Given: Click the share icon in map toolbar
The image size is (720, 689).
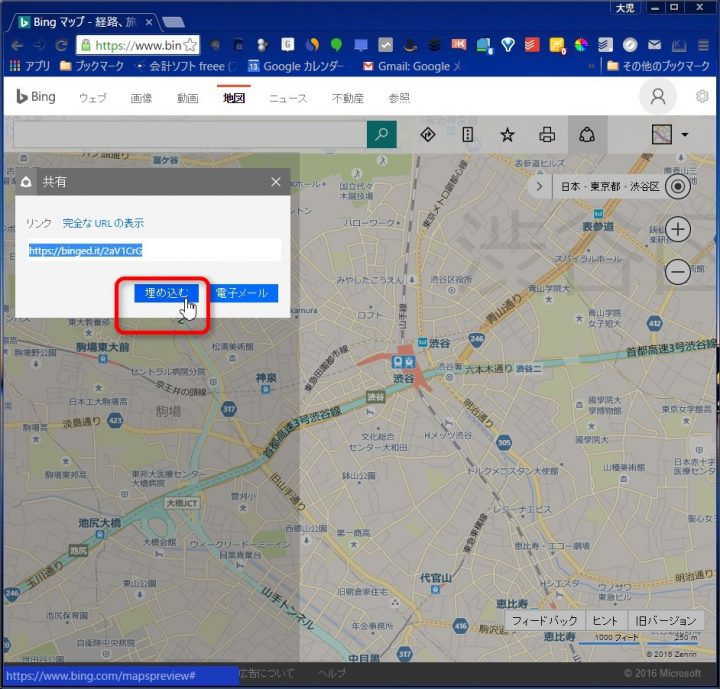Looking at the screenshot, I should click(587, 135).
